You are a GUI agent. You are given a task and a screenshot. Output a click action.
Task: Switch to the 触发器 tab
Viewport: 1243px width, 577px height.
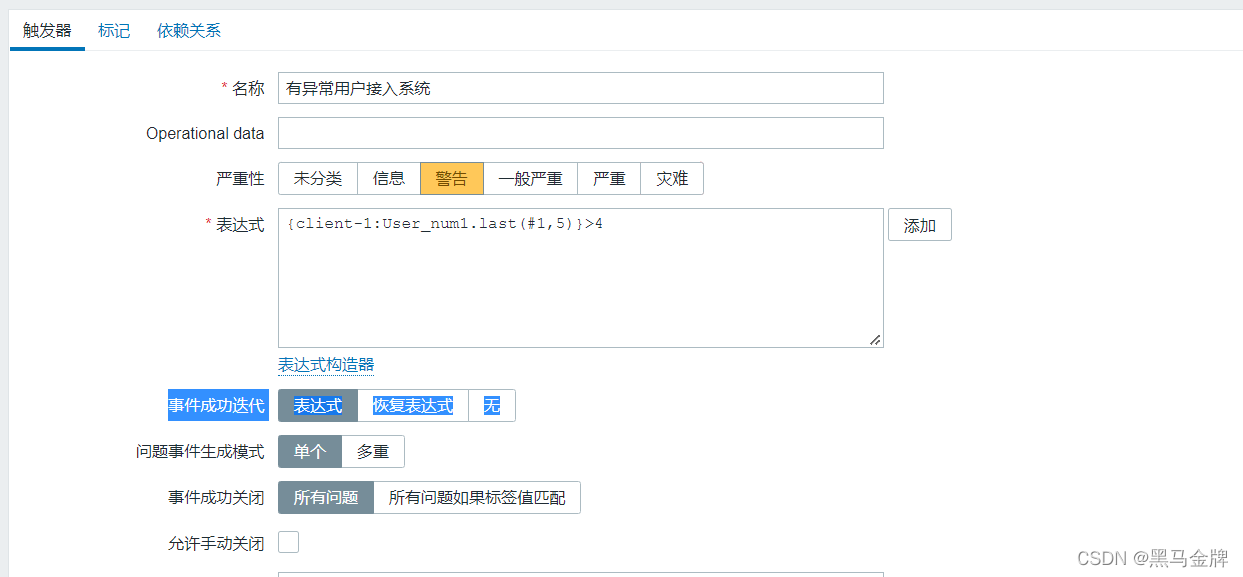pos(47,30)
